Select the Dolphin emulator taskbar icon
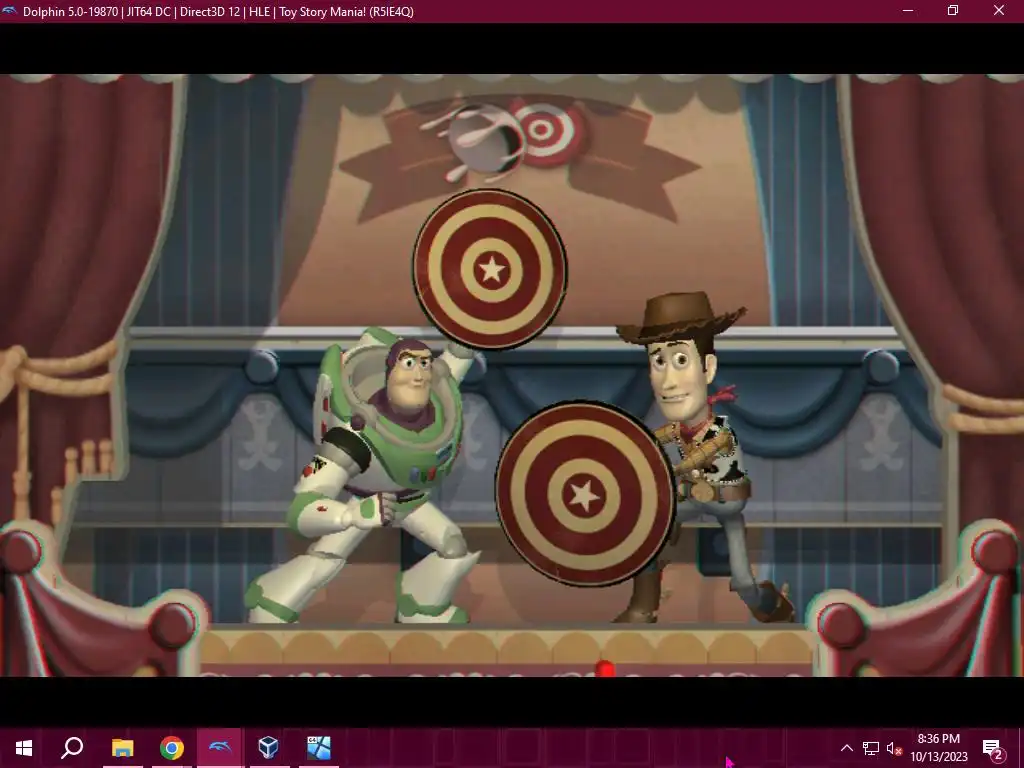This screenshot has height=768, width=1024. coord(220,748)
